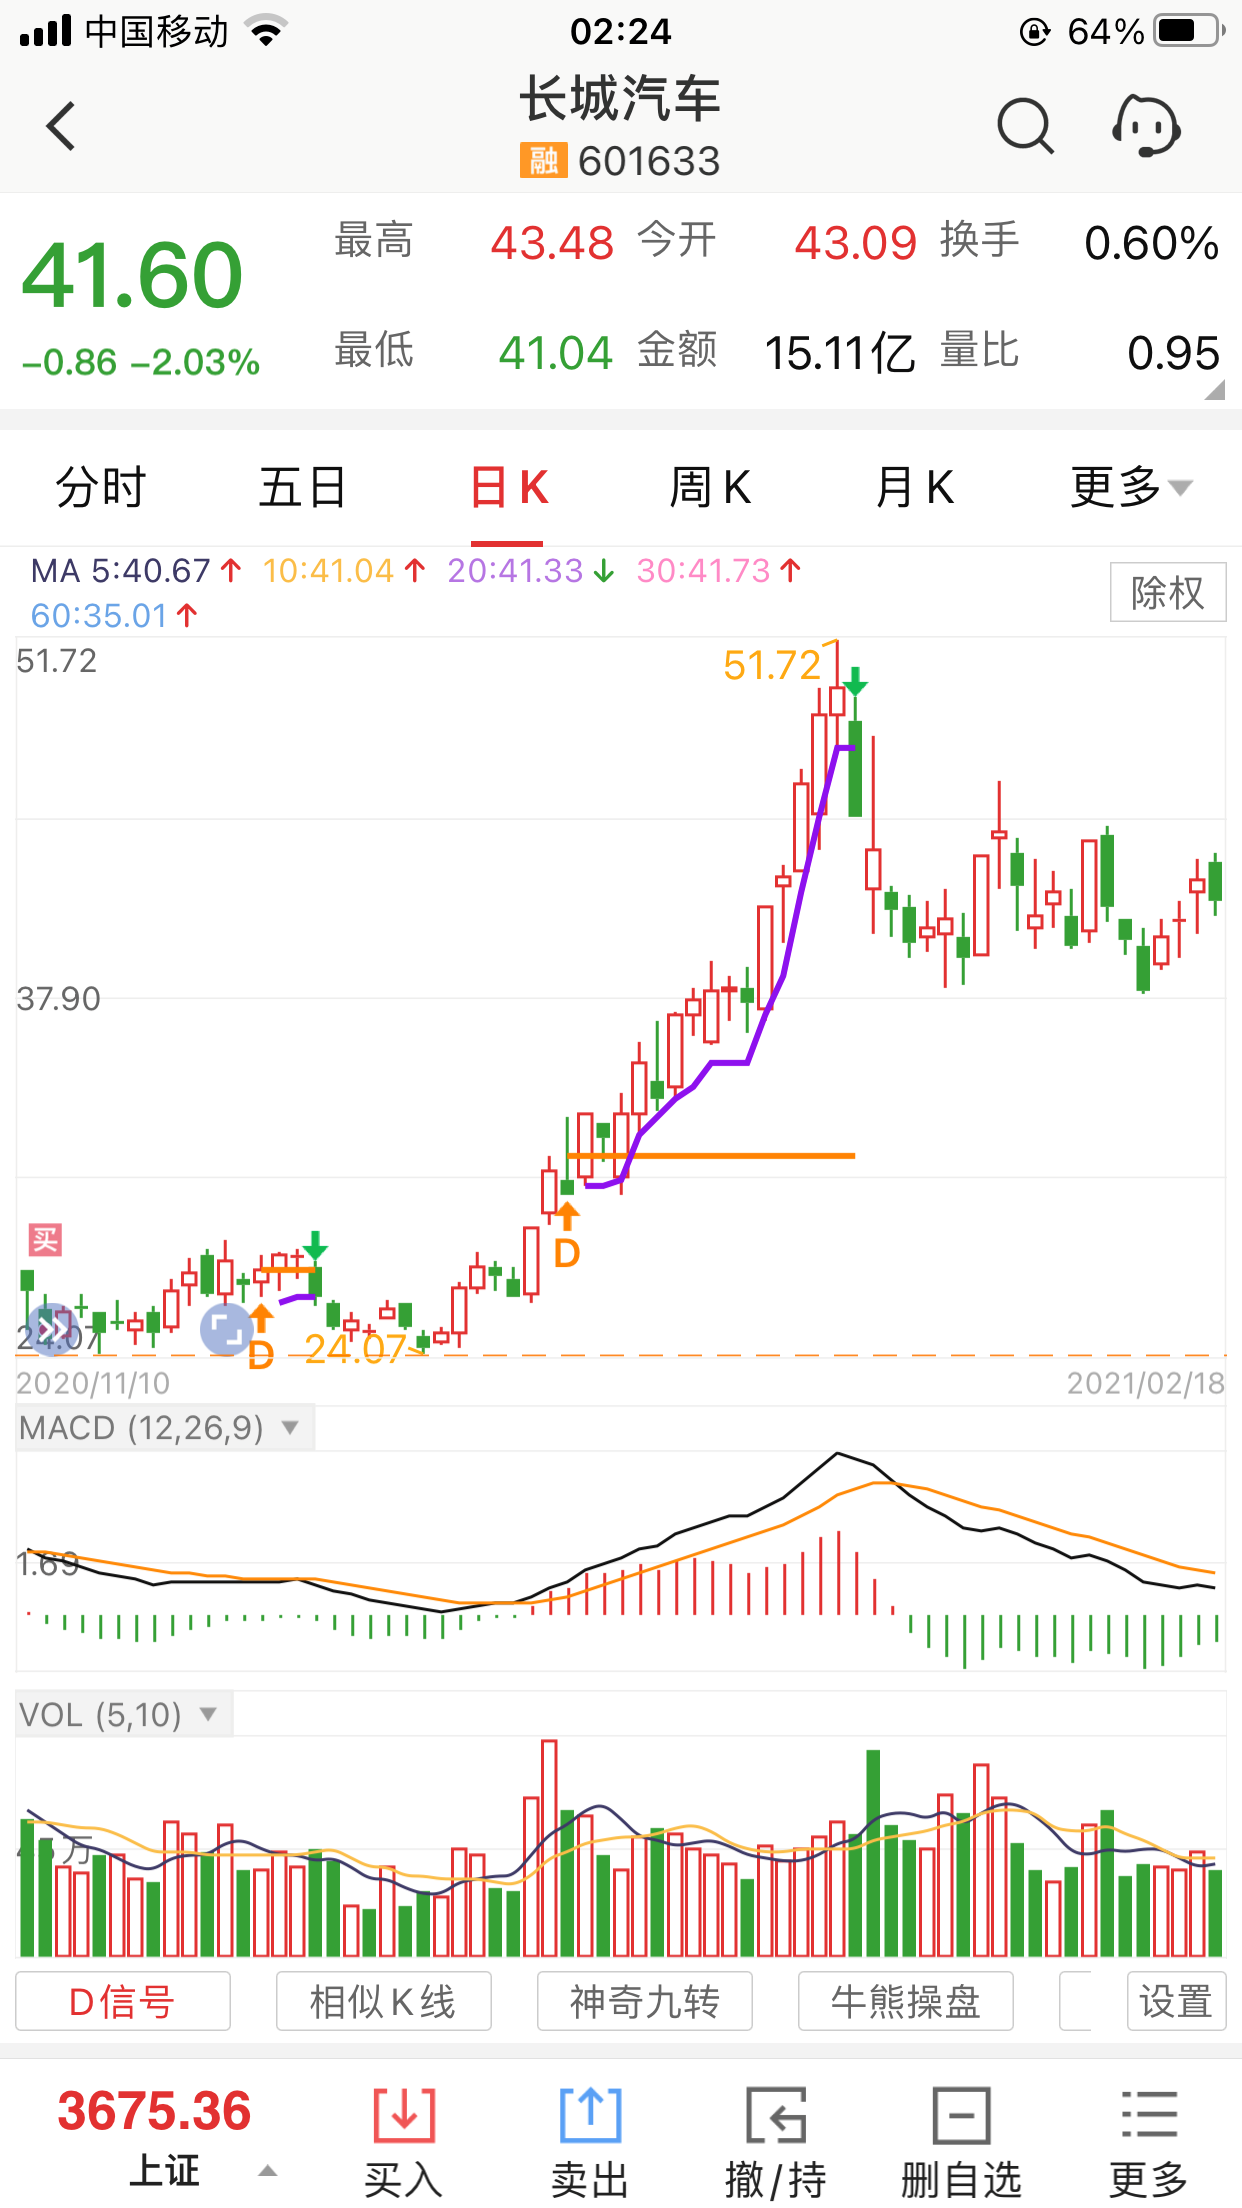Tap the orange 融 margin-trading badge
Image resolution: width=1242 pixels, height=2208 pixels.
tap(543, 160)
